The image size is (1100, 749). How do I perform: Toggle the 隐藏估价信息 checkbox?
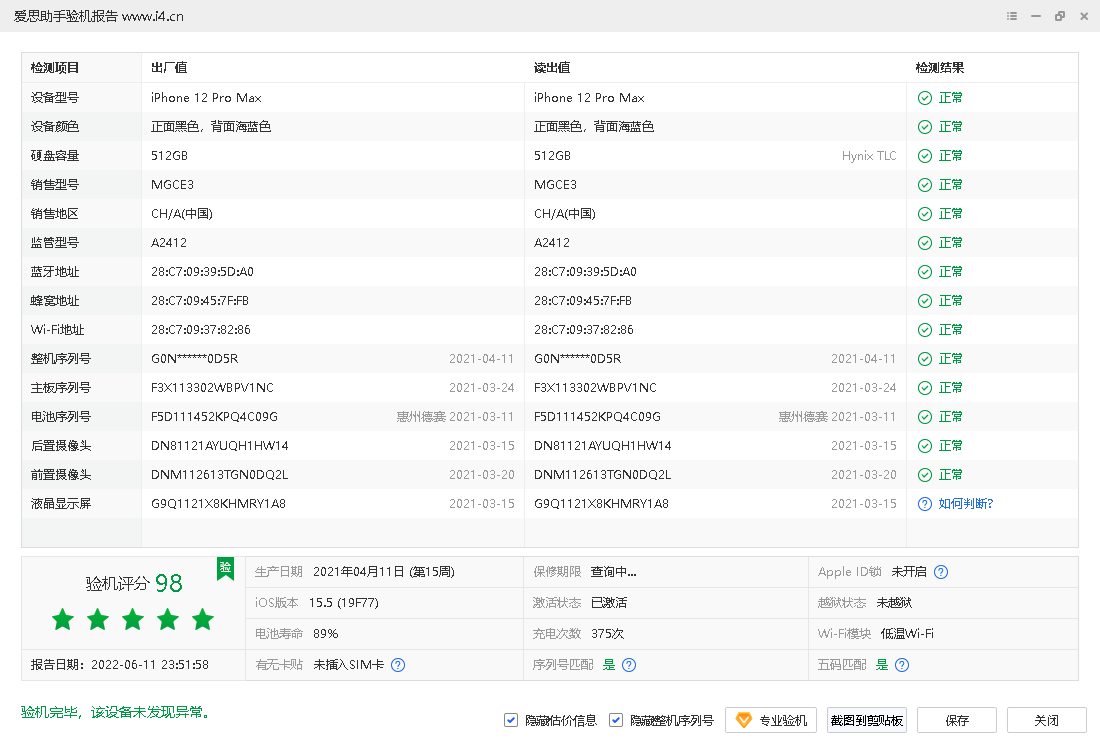[x=511, y=720]
